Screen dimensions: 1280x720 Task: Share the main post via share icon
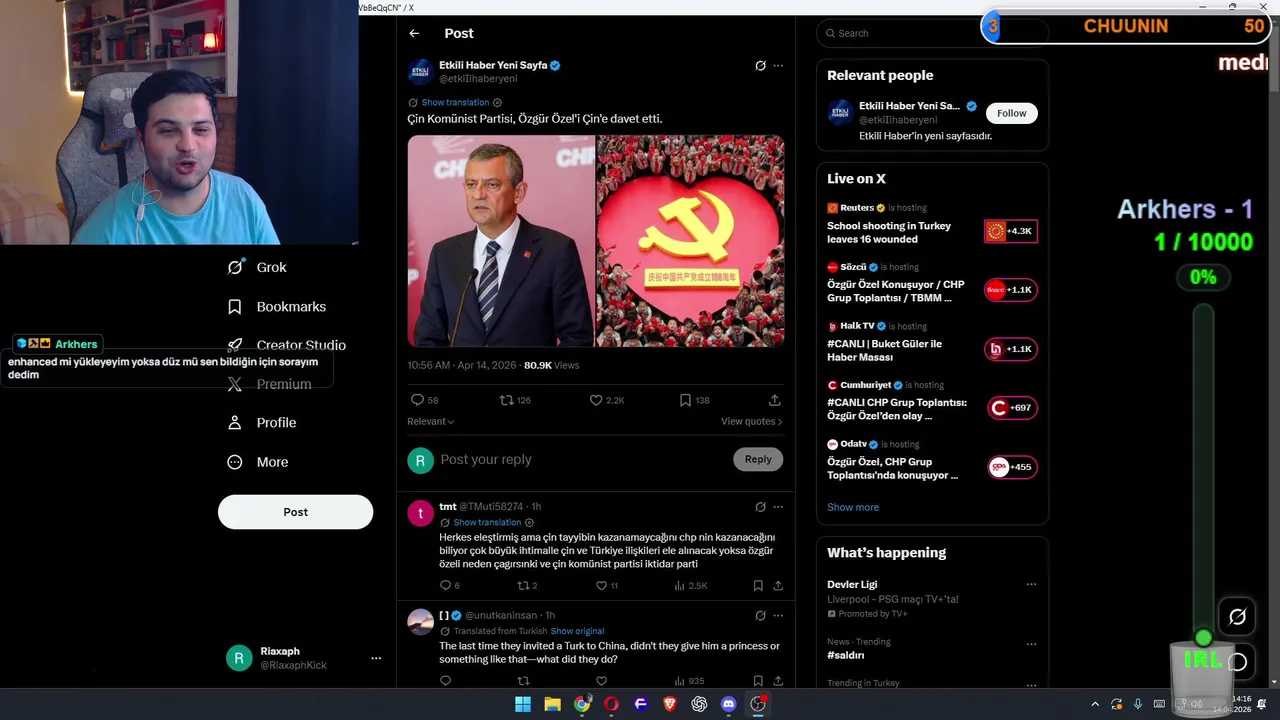(774, 400)
